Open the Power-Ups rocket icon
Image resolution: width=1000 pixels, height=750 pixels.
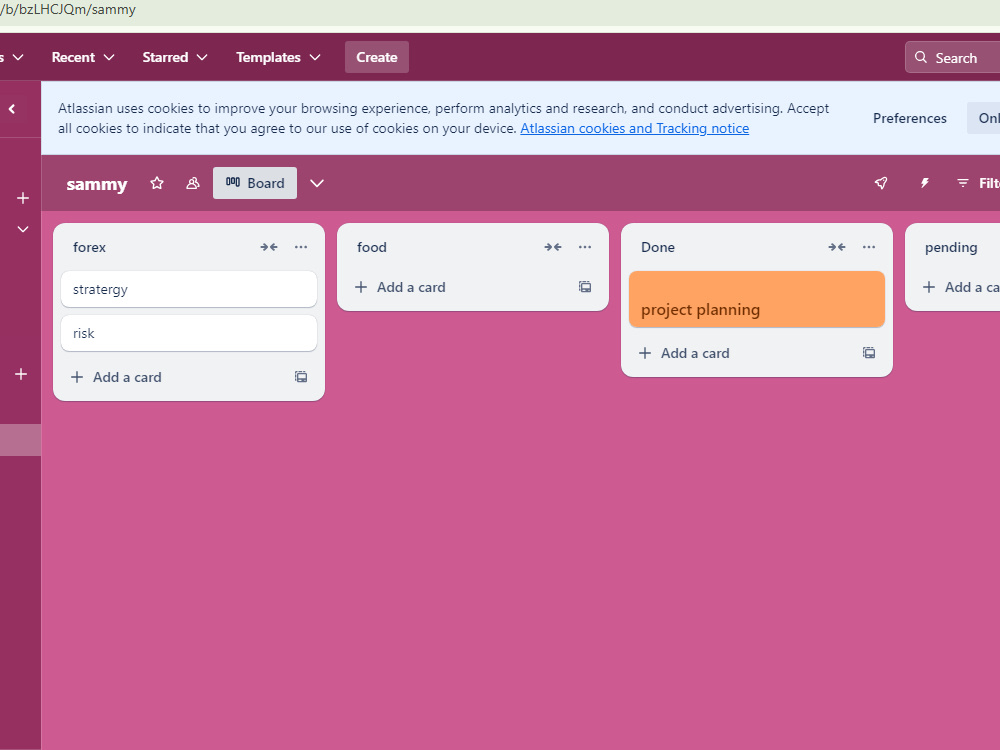[x=881, y=184]
